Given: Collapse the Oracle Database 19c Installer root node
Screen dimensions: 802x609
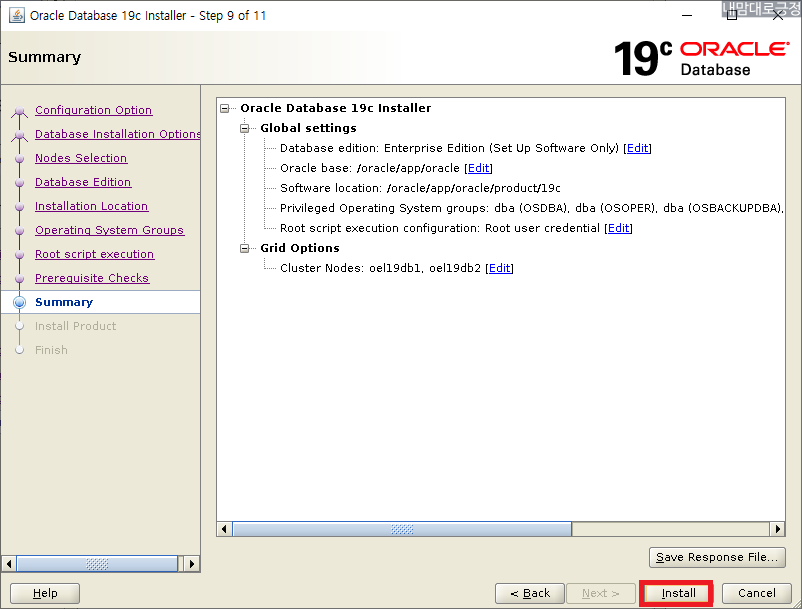Looking at the screenshot, I should pyautogui.click(x=225, y=108).
